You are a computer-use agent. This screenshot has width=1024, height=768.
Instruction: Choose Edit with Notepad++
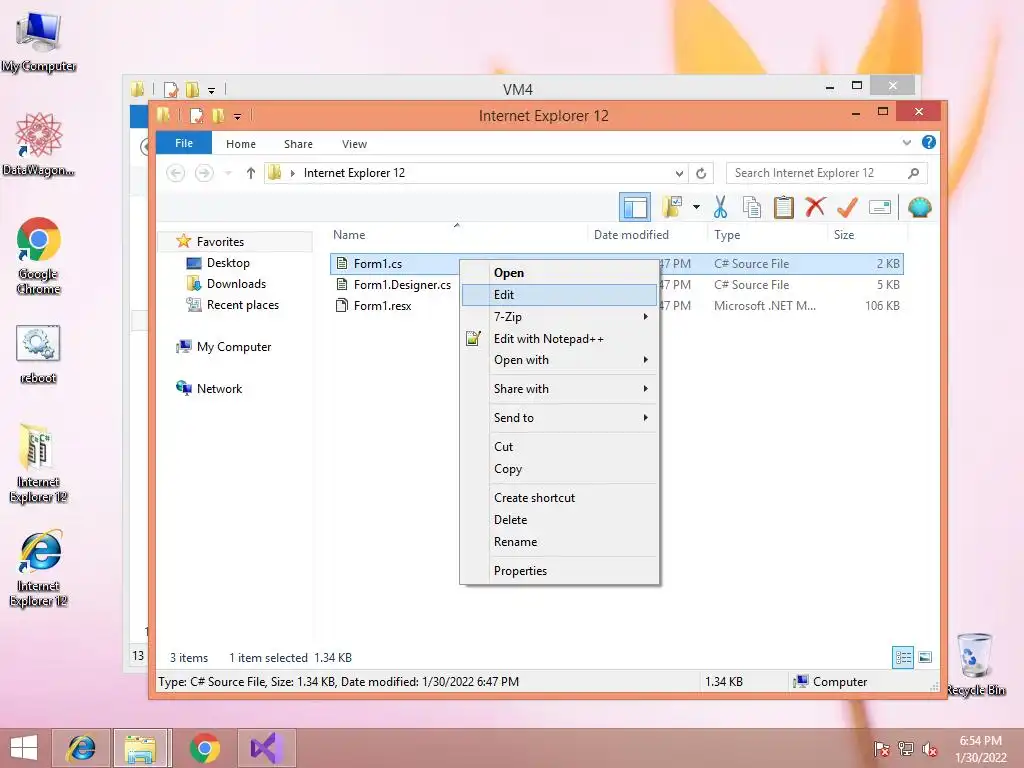[560, 339]
